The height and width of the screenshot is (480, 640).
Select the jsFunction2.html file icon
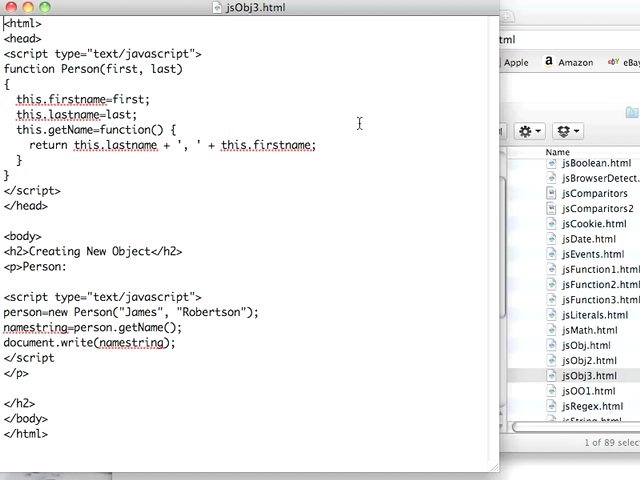coord(551,284)
